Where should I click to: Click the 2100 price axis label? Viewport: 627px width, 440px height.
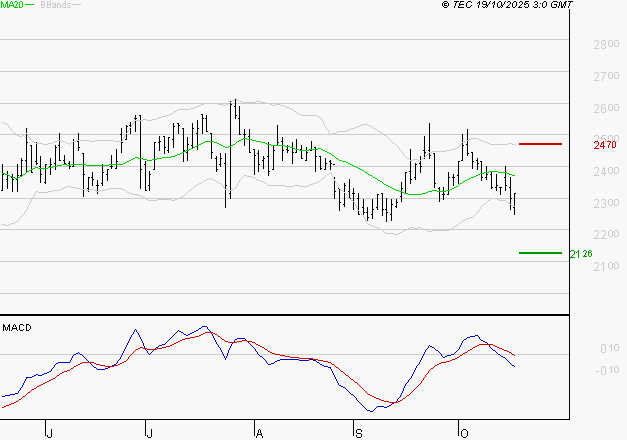click(x=606, y=266)
